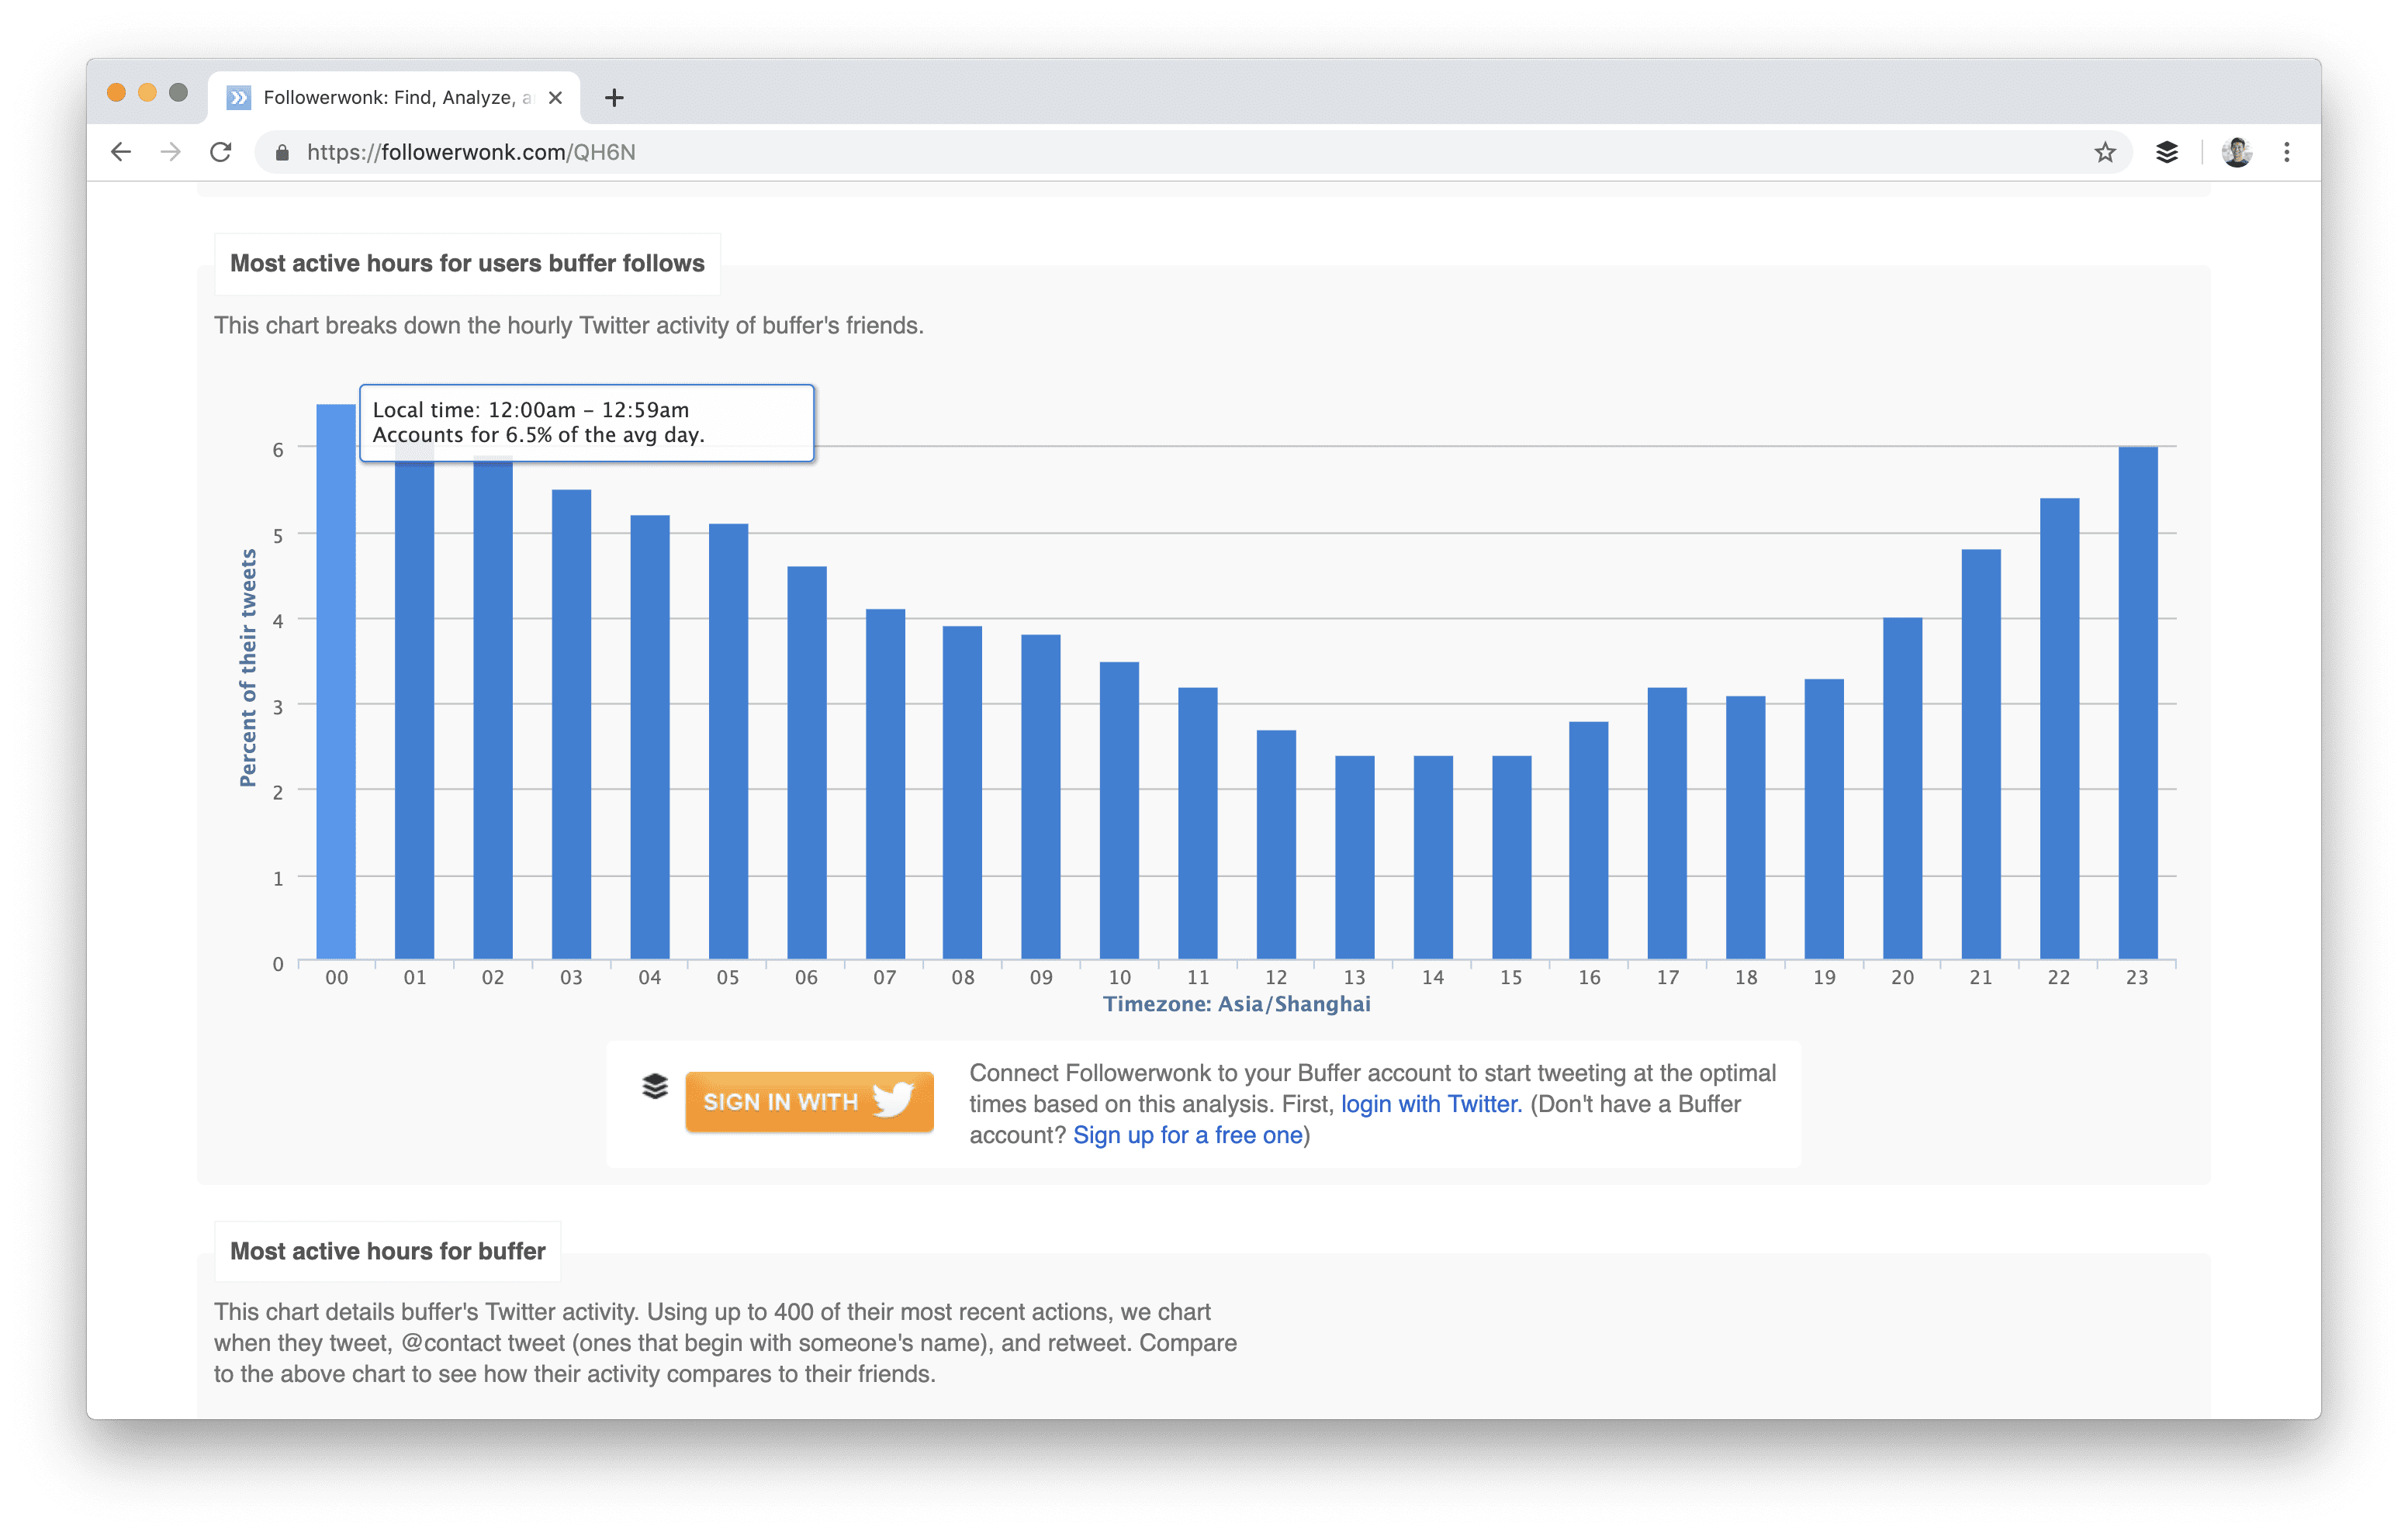Click the bar for hour 19
This screenshot has width=2408, height=1534.
(1824, 819)
